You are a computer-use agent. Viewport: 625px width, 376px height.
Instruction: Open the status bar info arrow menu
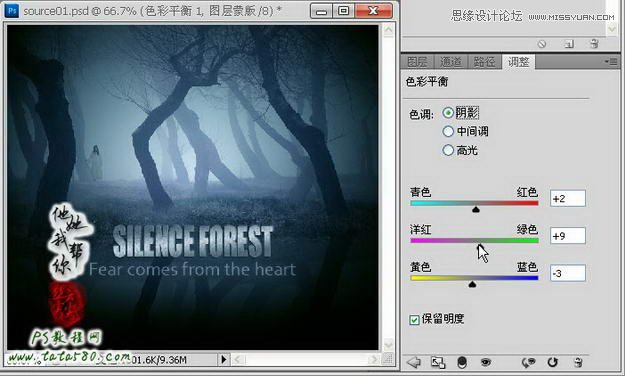coord(224,360)
